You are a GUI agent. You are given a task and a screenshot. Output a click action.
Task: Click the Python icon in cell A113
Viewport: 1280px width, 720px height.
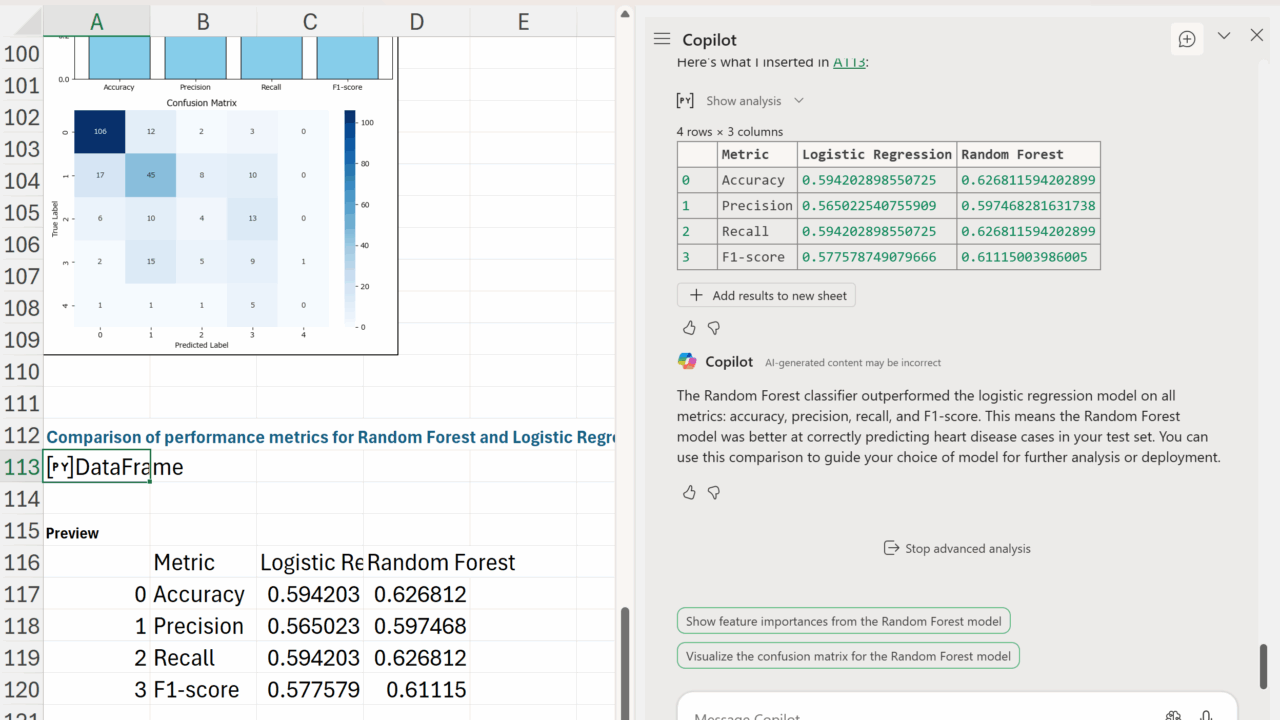(x=60, y=467)
